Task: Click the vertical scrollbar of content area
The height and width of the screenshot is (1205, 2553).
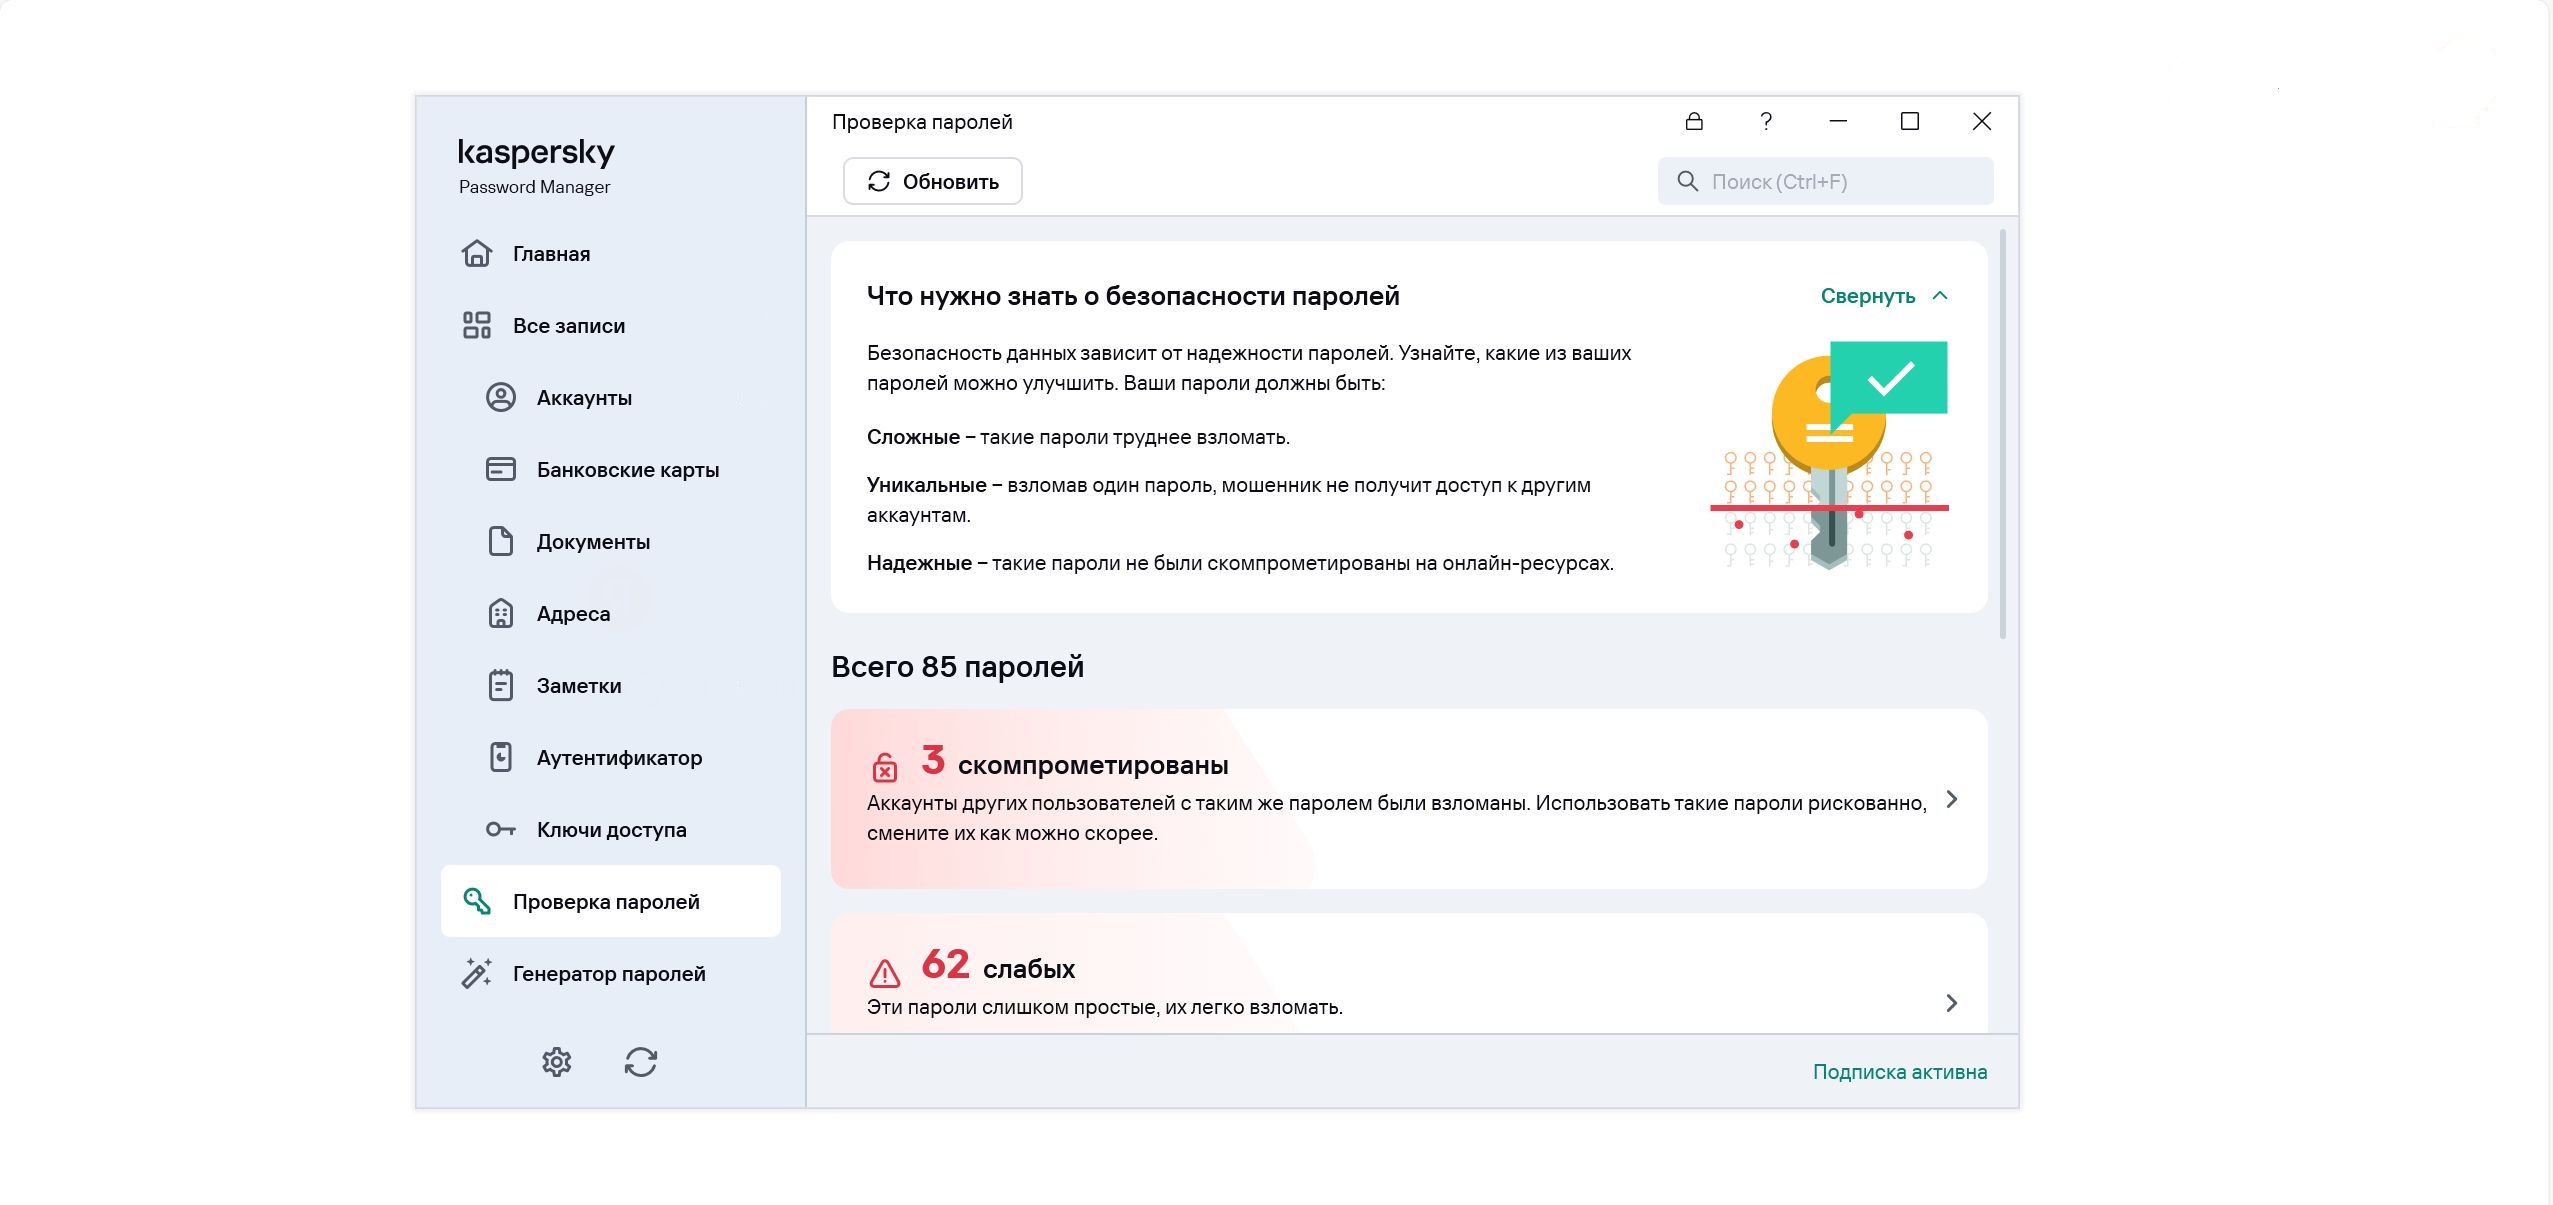Action: (2002, 435)
